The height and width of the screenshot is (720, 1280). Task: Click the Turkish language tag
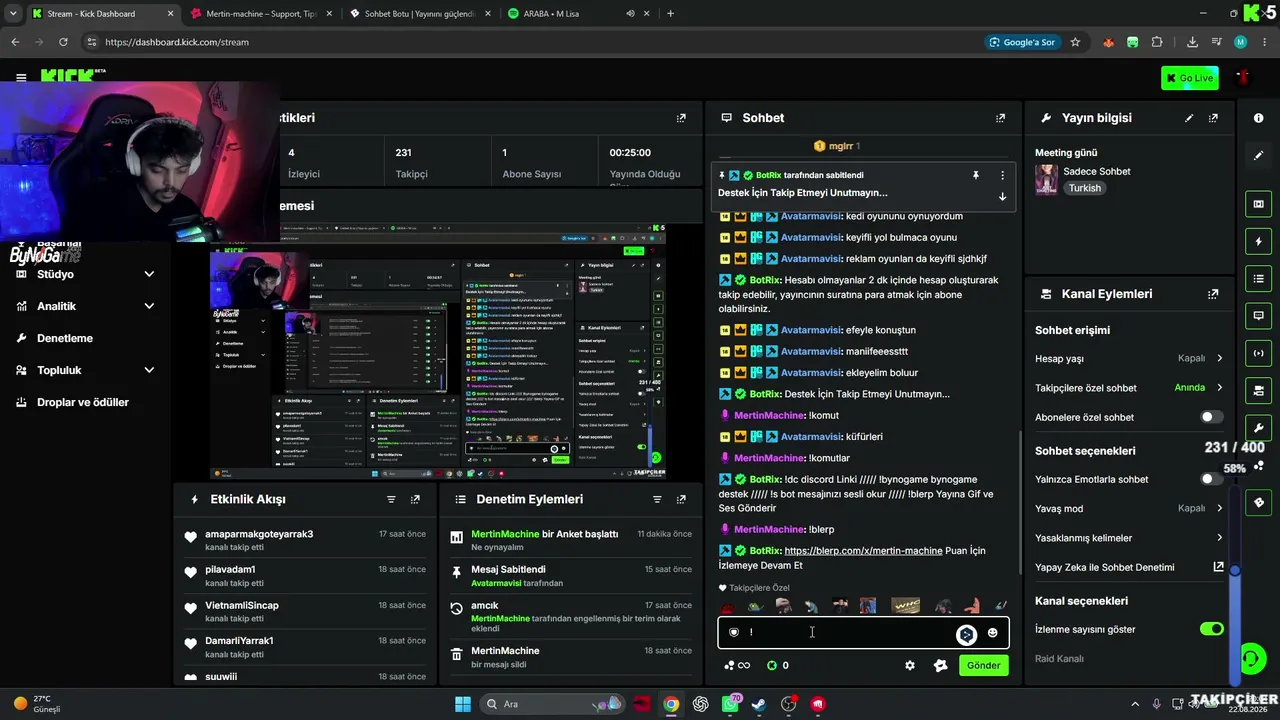tap(1085, 188)
